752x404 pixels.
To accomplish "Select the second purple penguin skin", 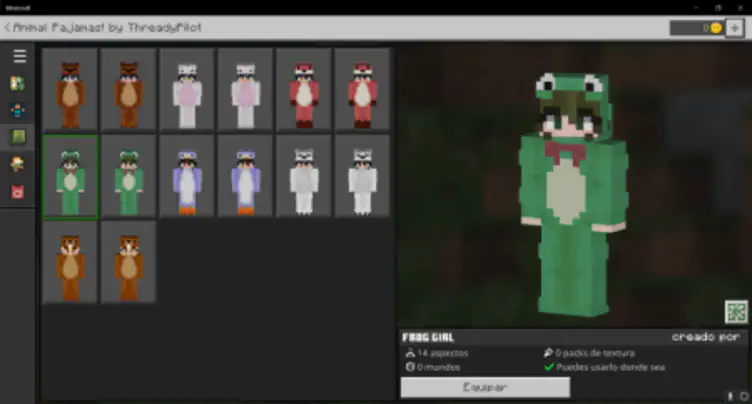I will [246, 177].
